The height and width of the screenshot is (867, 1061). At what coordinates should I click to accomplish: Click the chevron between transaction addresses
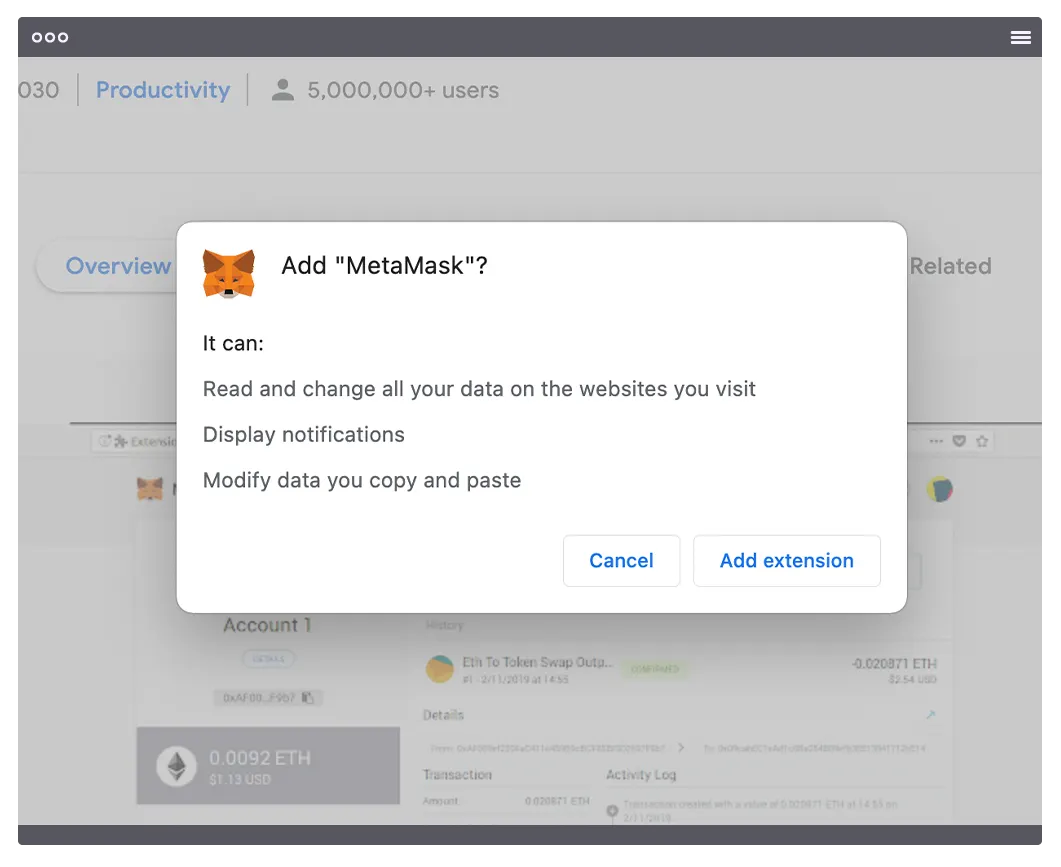(681, 748)
